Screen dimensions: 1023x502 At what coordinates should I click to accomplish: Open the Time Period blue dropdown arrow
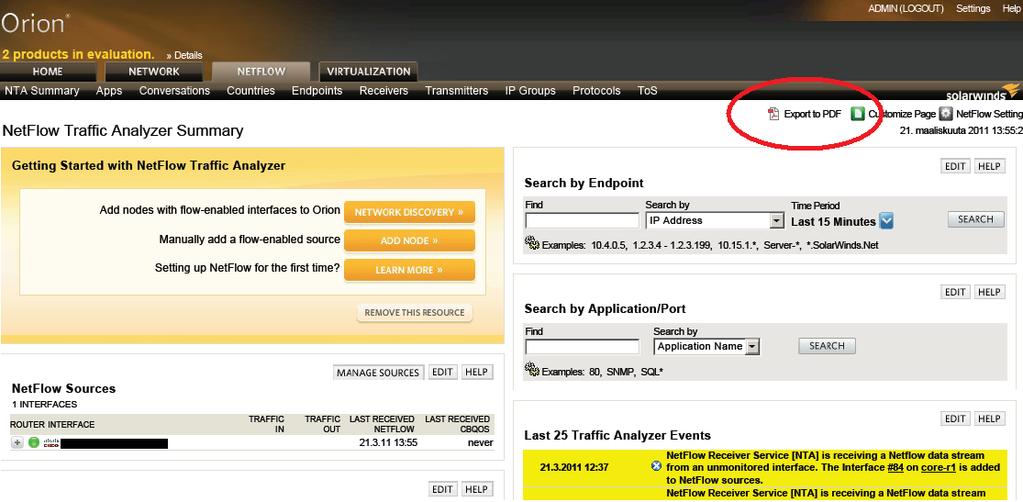(886, 221)
